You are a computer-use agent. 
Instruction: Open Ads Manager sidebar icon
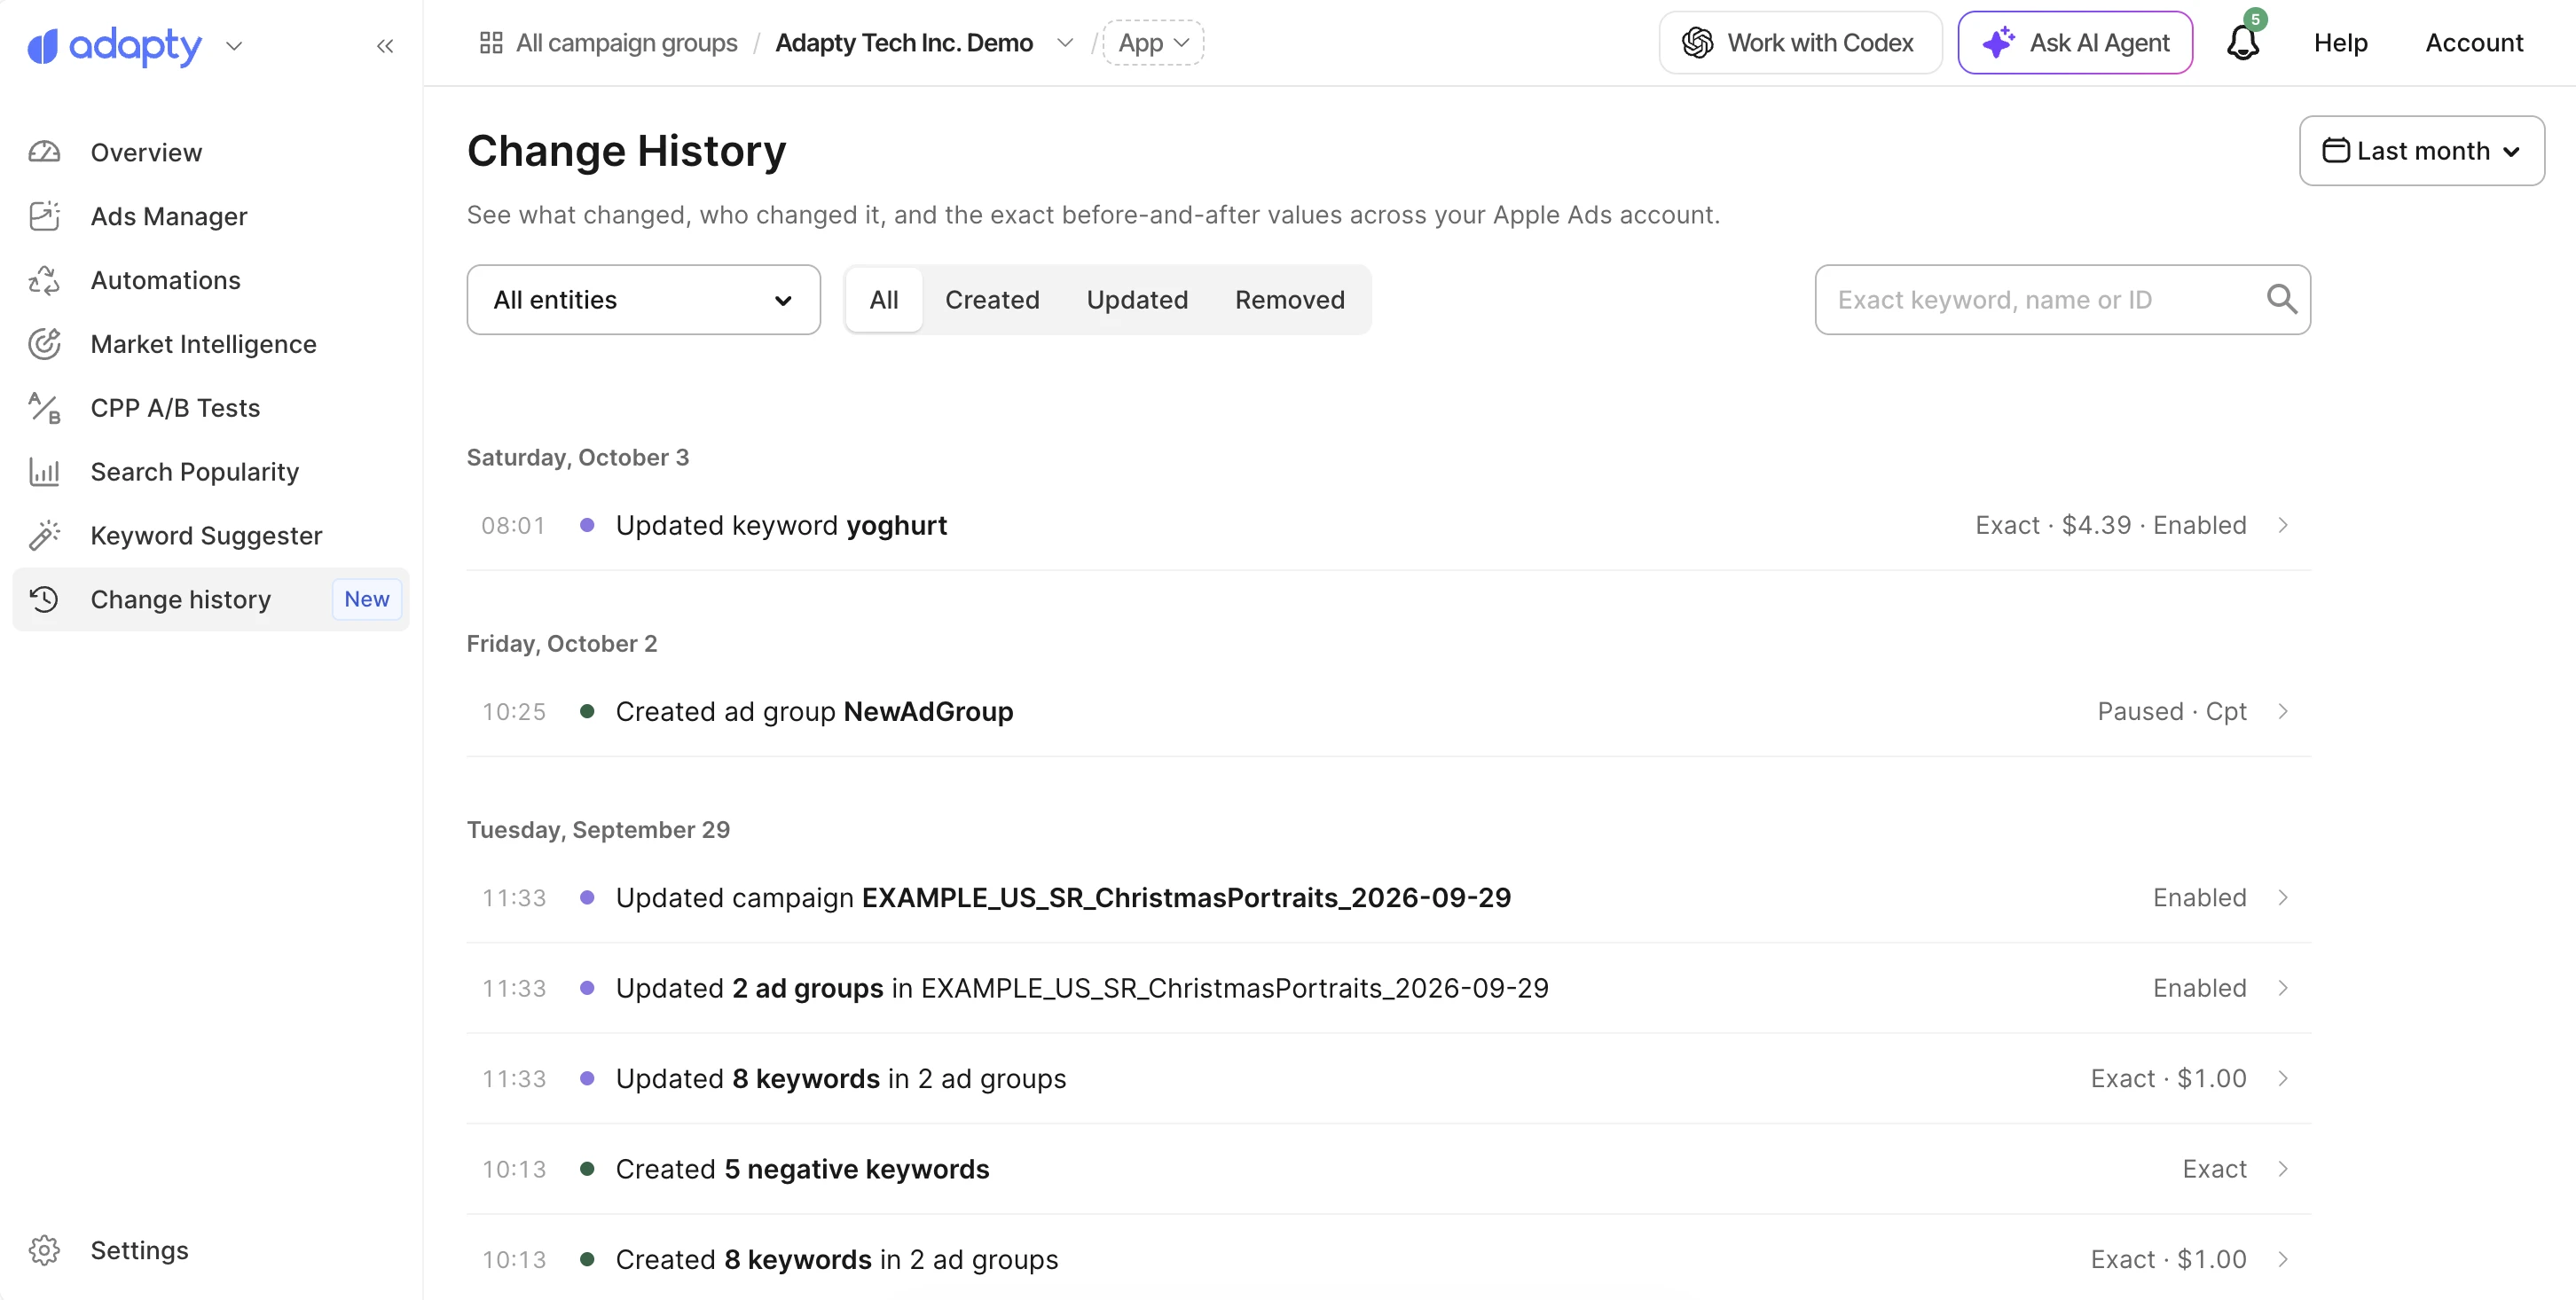pyautogui.click(x=44, y=216)
